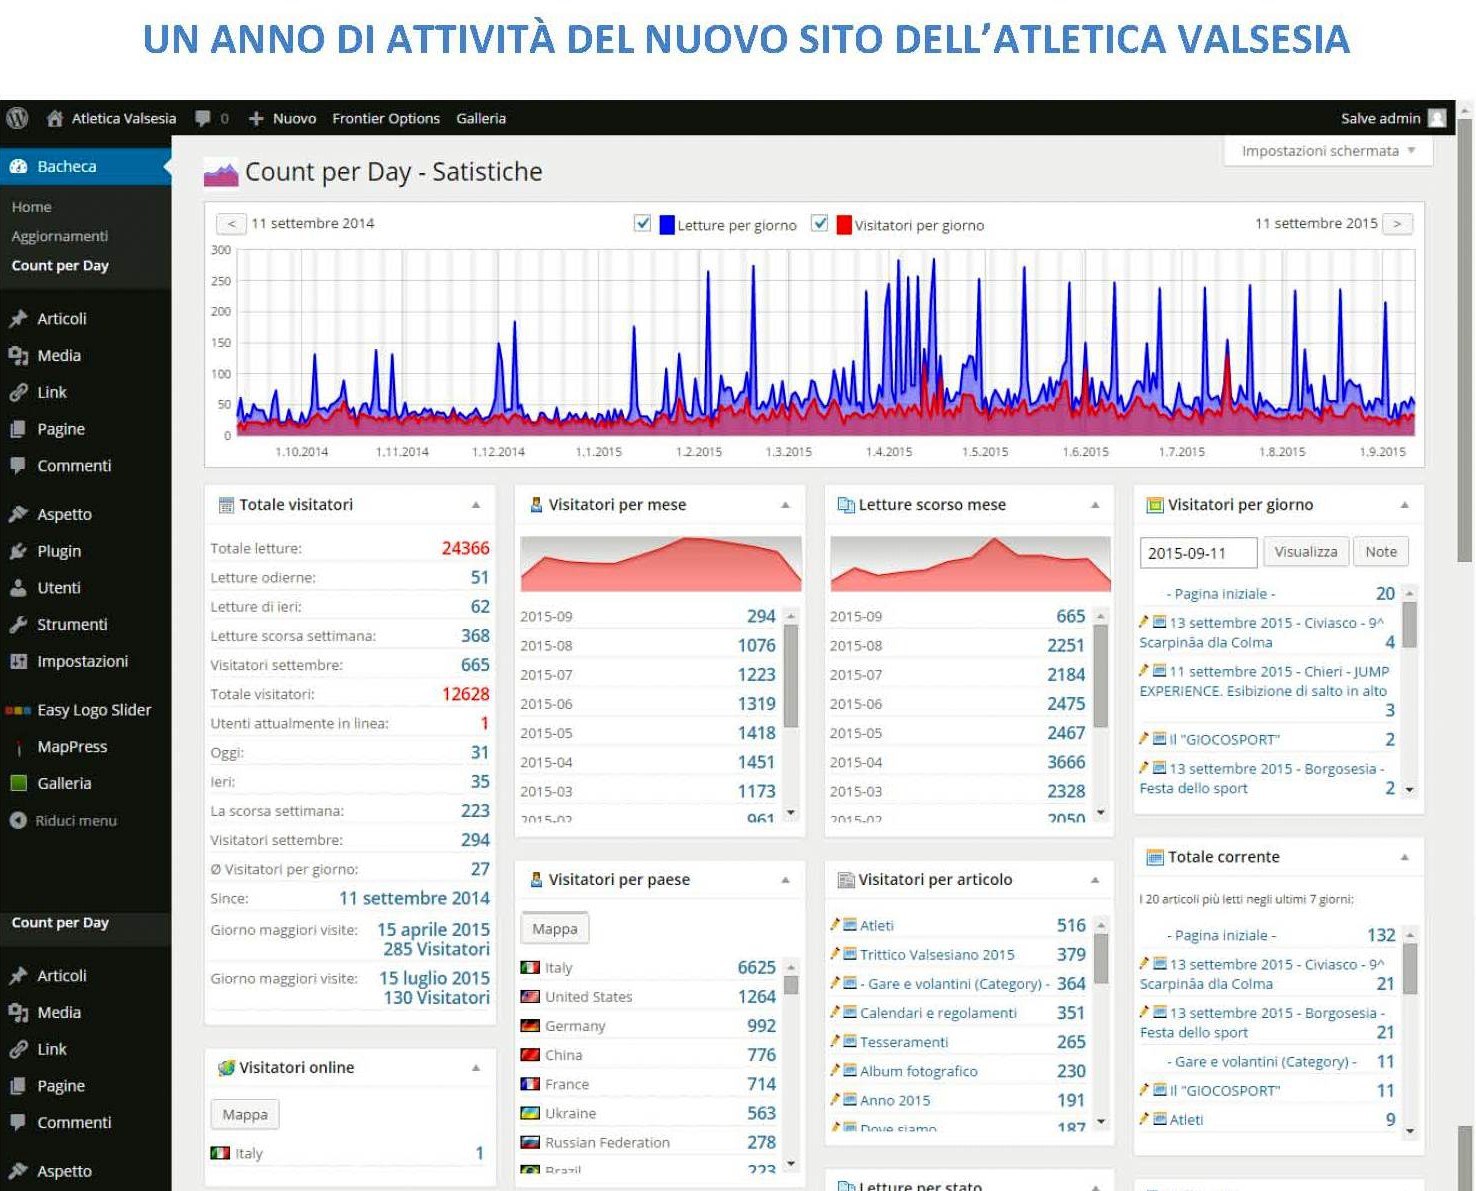Click the date field showing 2015-09-11
The height and width of the screenshot is (1191, 1476).
click(x=1198, y=553)
